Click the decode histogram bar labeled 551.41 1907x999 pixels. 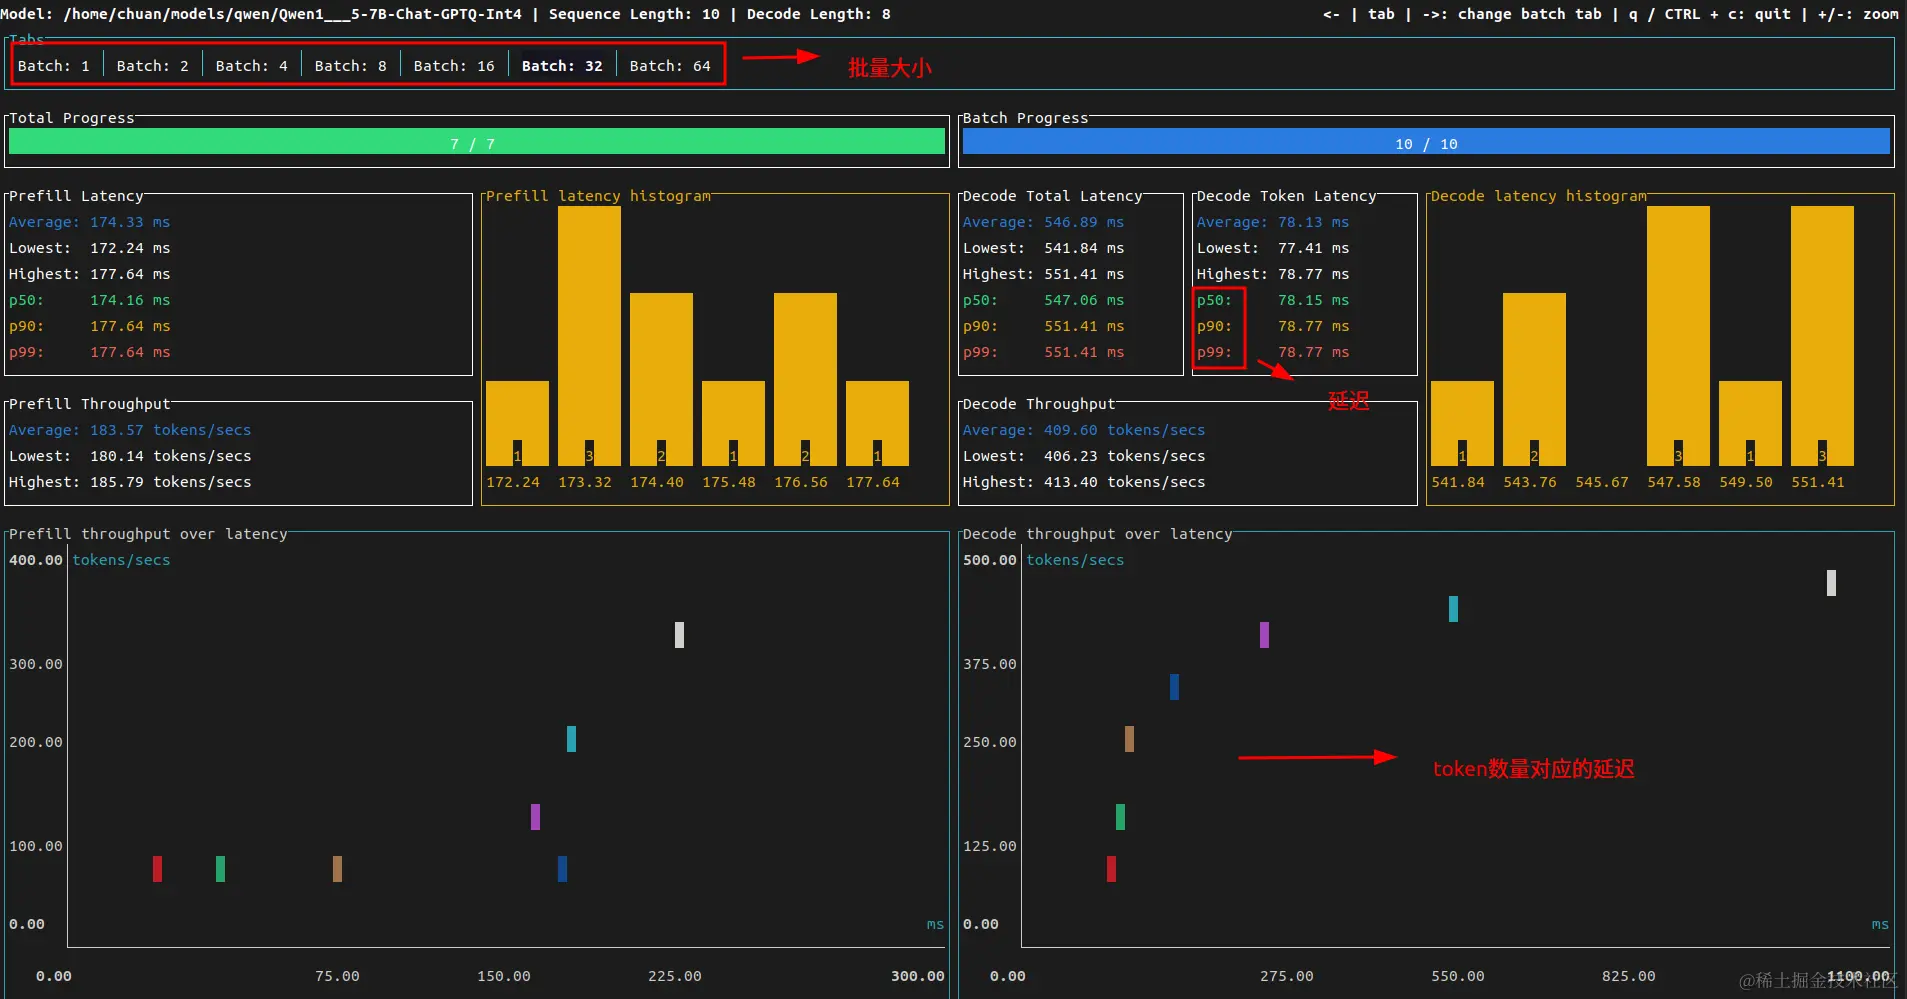pyautogui.click(x=1822, y=336)
